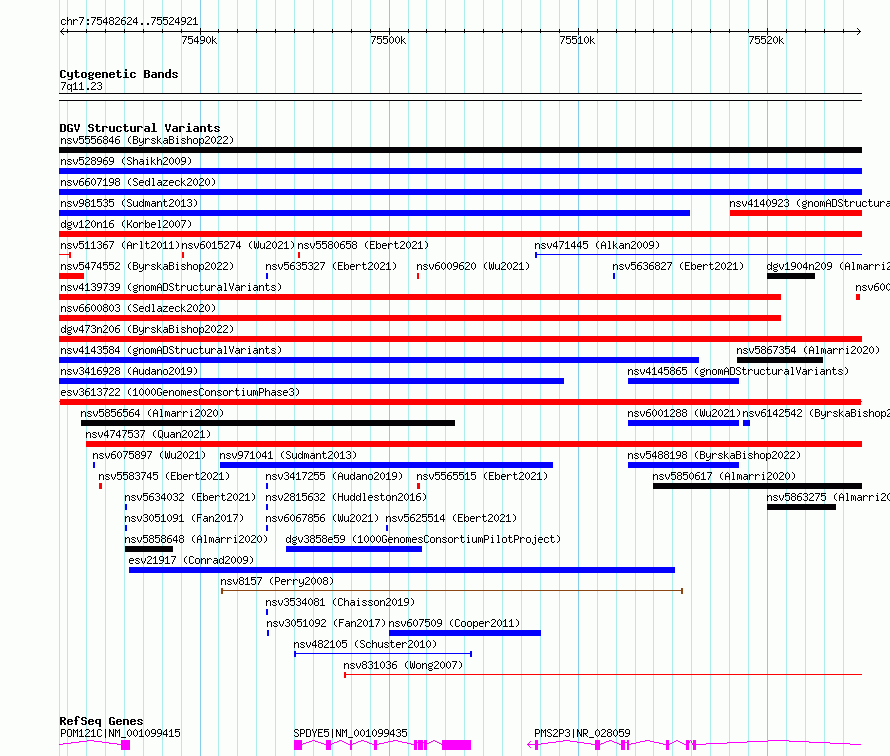Open the nsv3416928 (Audano2019) label
This screenshot has width=890, height=756.
click(129, 371)
